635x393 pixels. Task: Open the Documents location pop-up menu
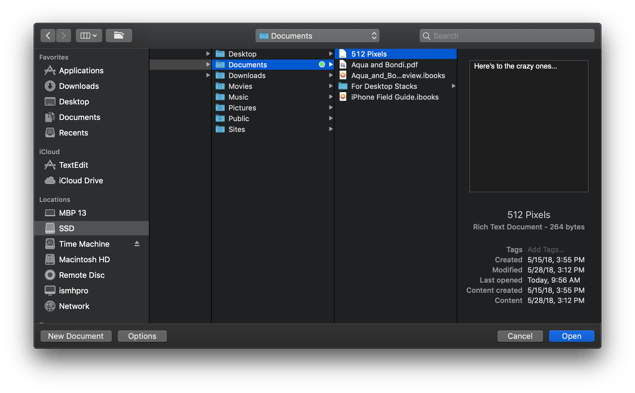pos(318,36)
